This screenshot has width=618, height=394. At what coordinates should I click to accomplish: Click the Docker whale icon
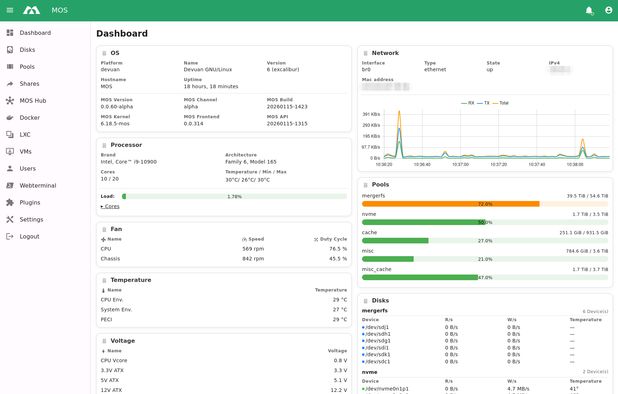pyautogui.click(x=10, y=117)
